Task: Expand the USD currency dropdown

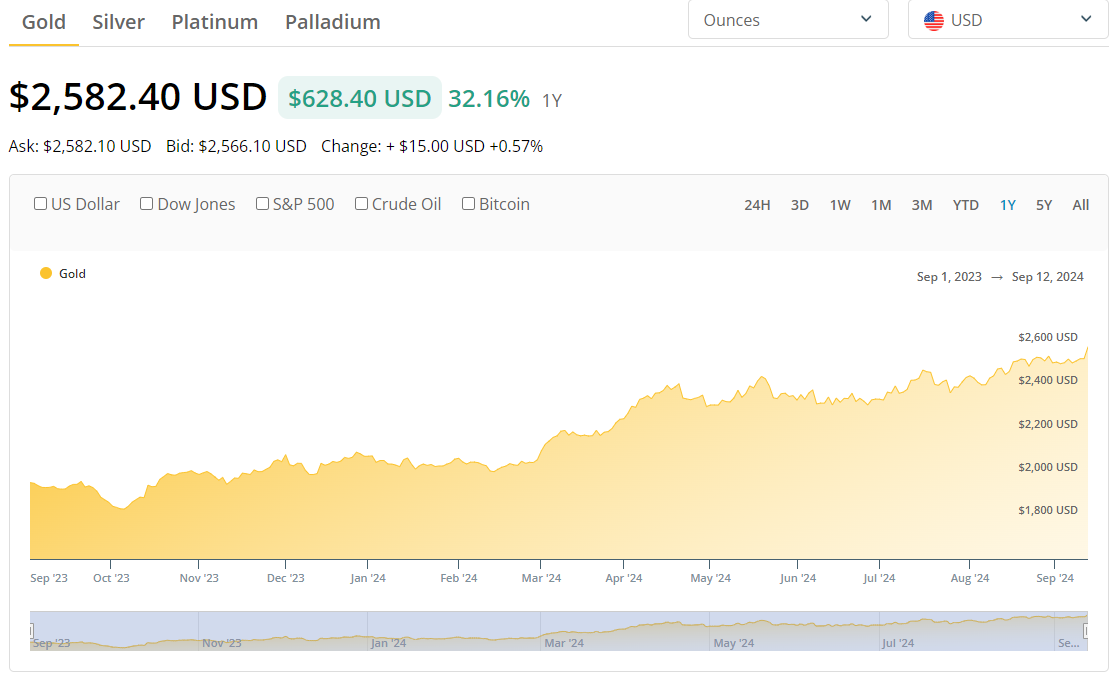Action: pos(1008,20)
